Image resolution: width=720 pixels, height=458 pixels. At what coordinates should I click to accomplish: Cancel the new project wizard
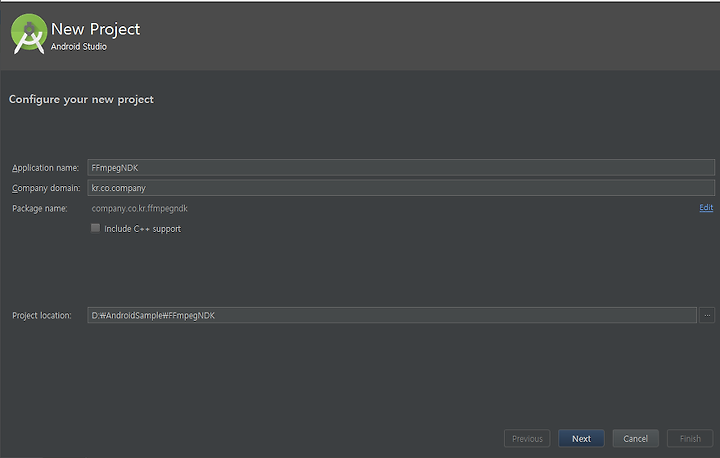click(x=636, y=438)
